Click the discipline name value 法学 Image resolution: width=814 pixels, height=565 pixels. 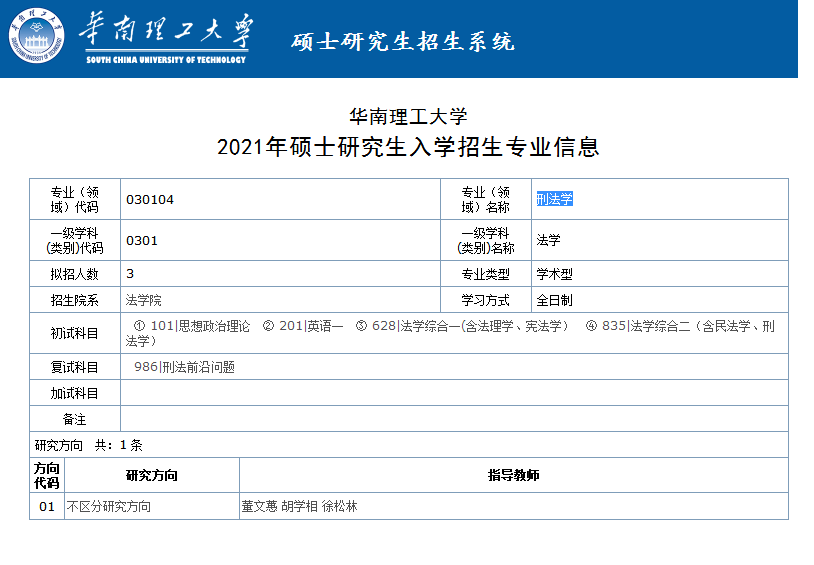tap(549, 240)
